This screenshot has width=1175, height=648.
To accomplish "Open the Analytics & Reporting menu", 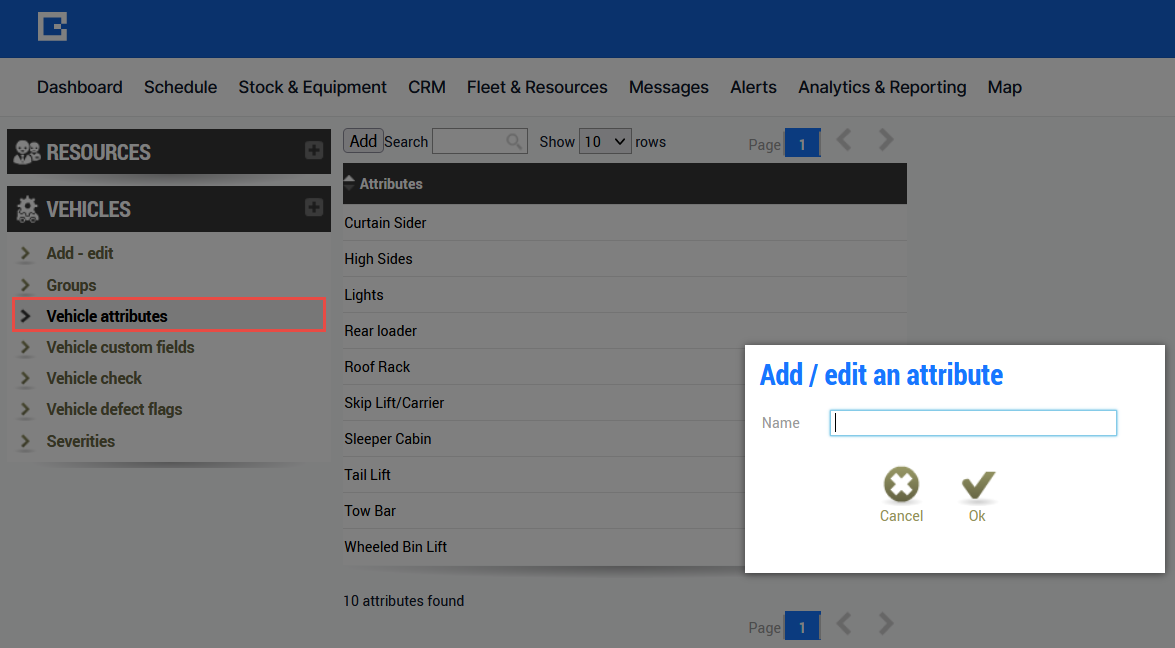I will tap(882, 87).
